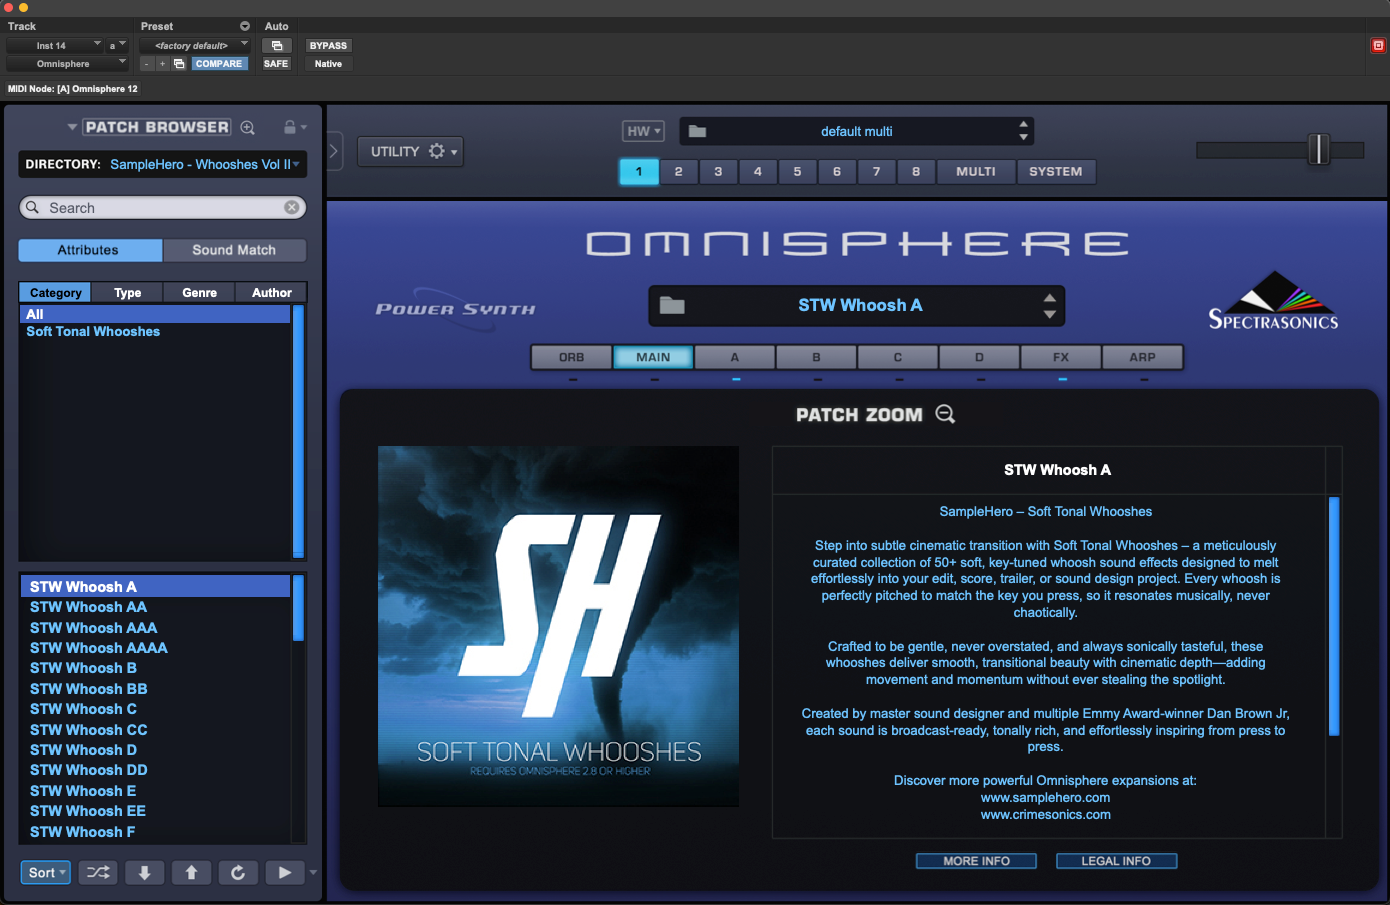Open the automation enable window icon under Auto

click(277, 45)
